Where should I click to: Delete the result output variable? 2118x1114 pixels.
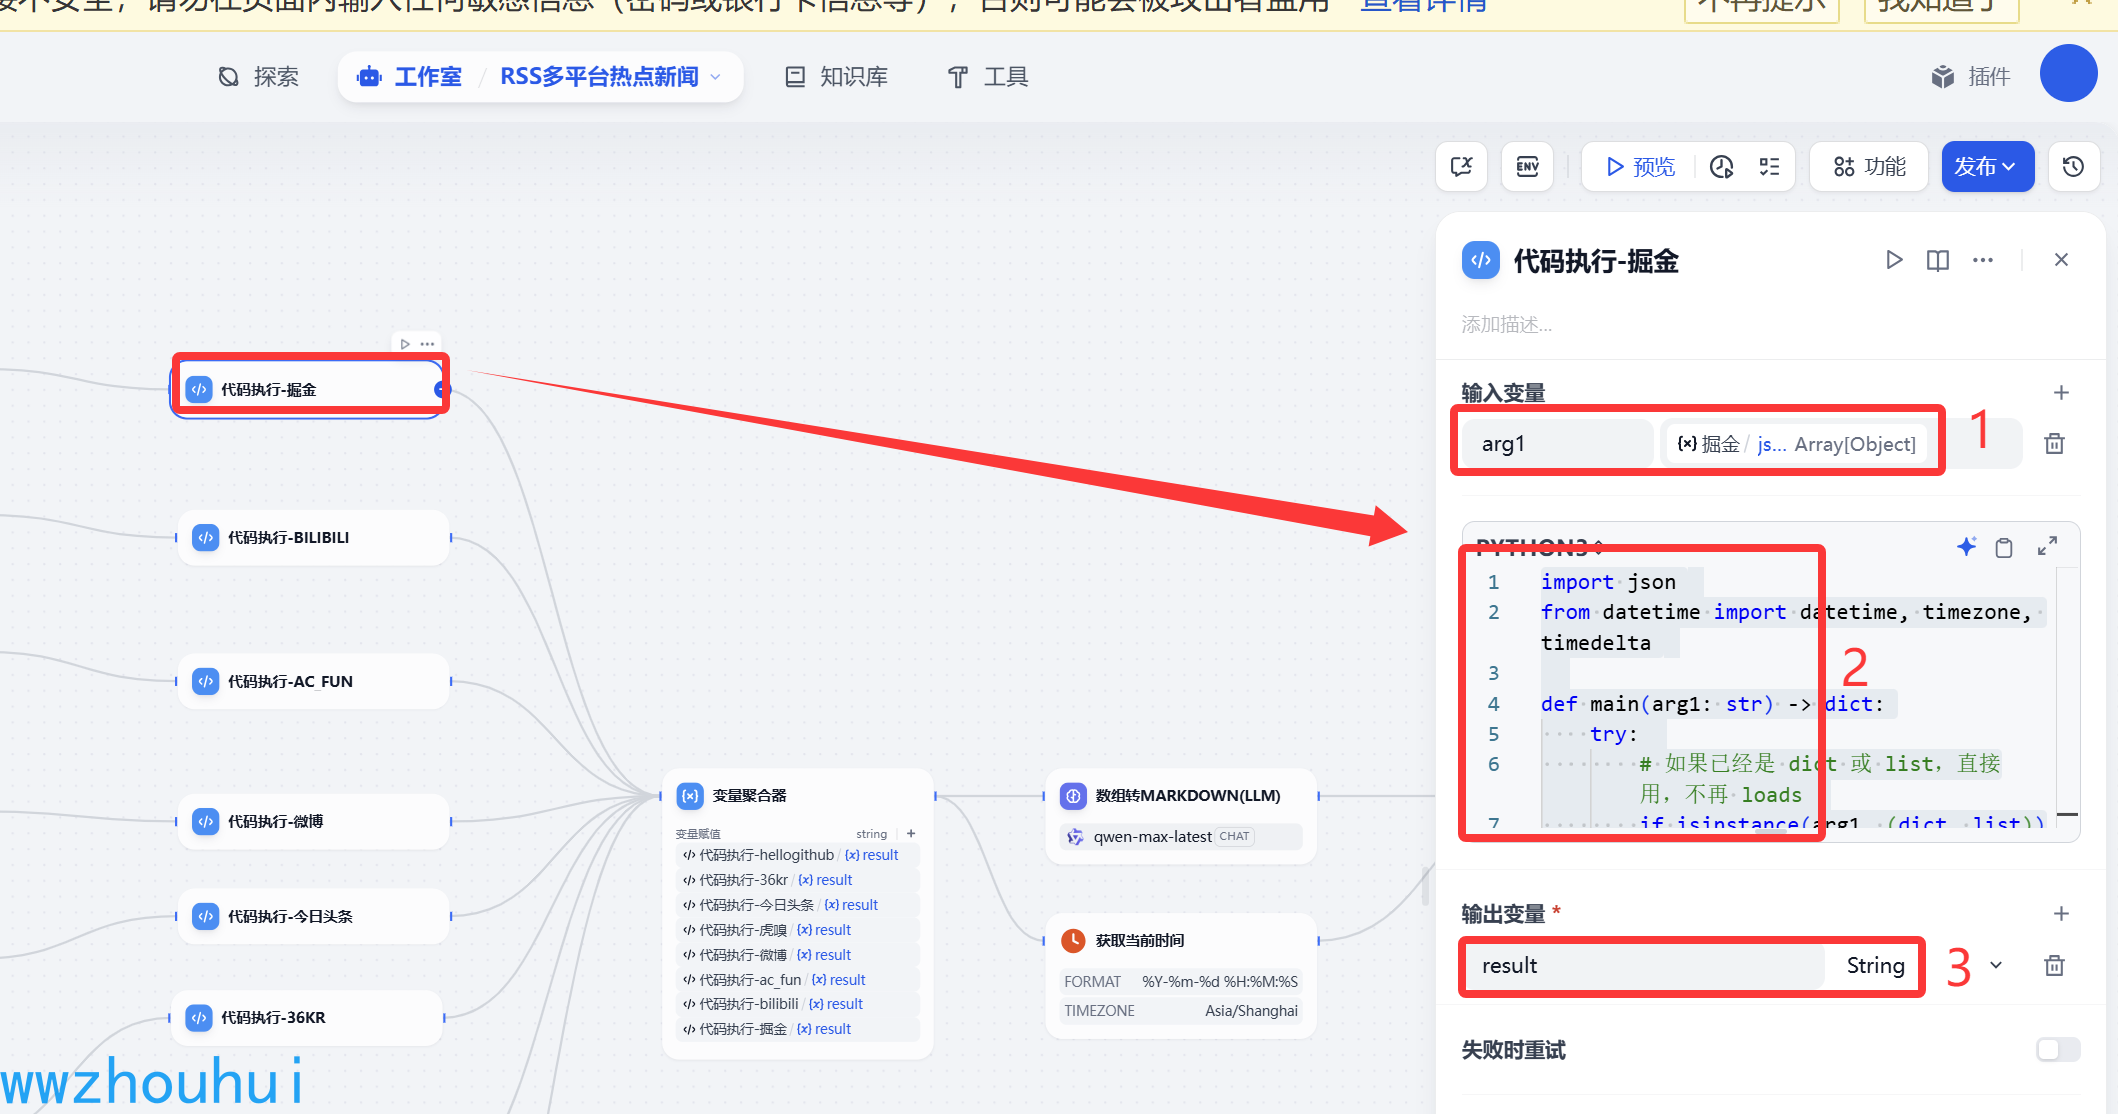(2054, 966)
